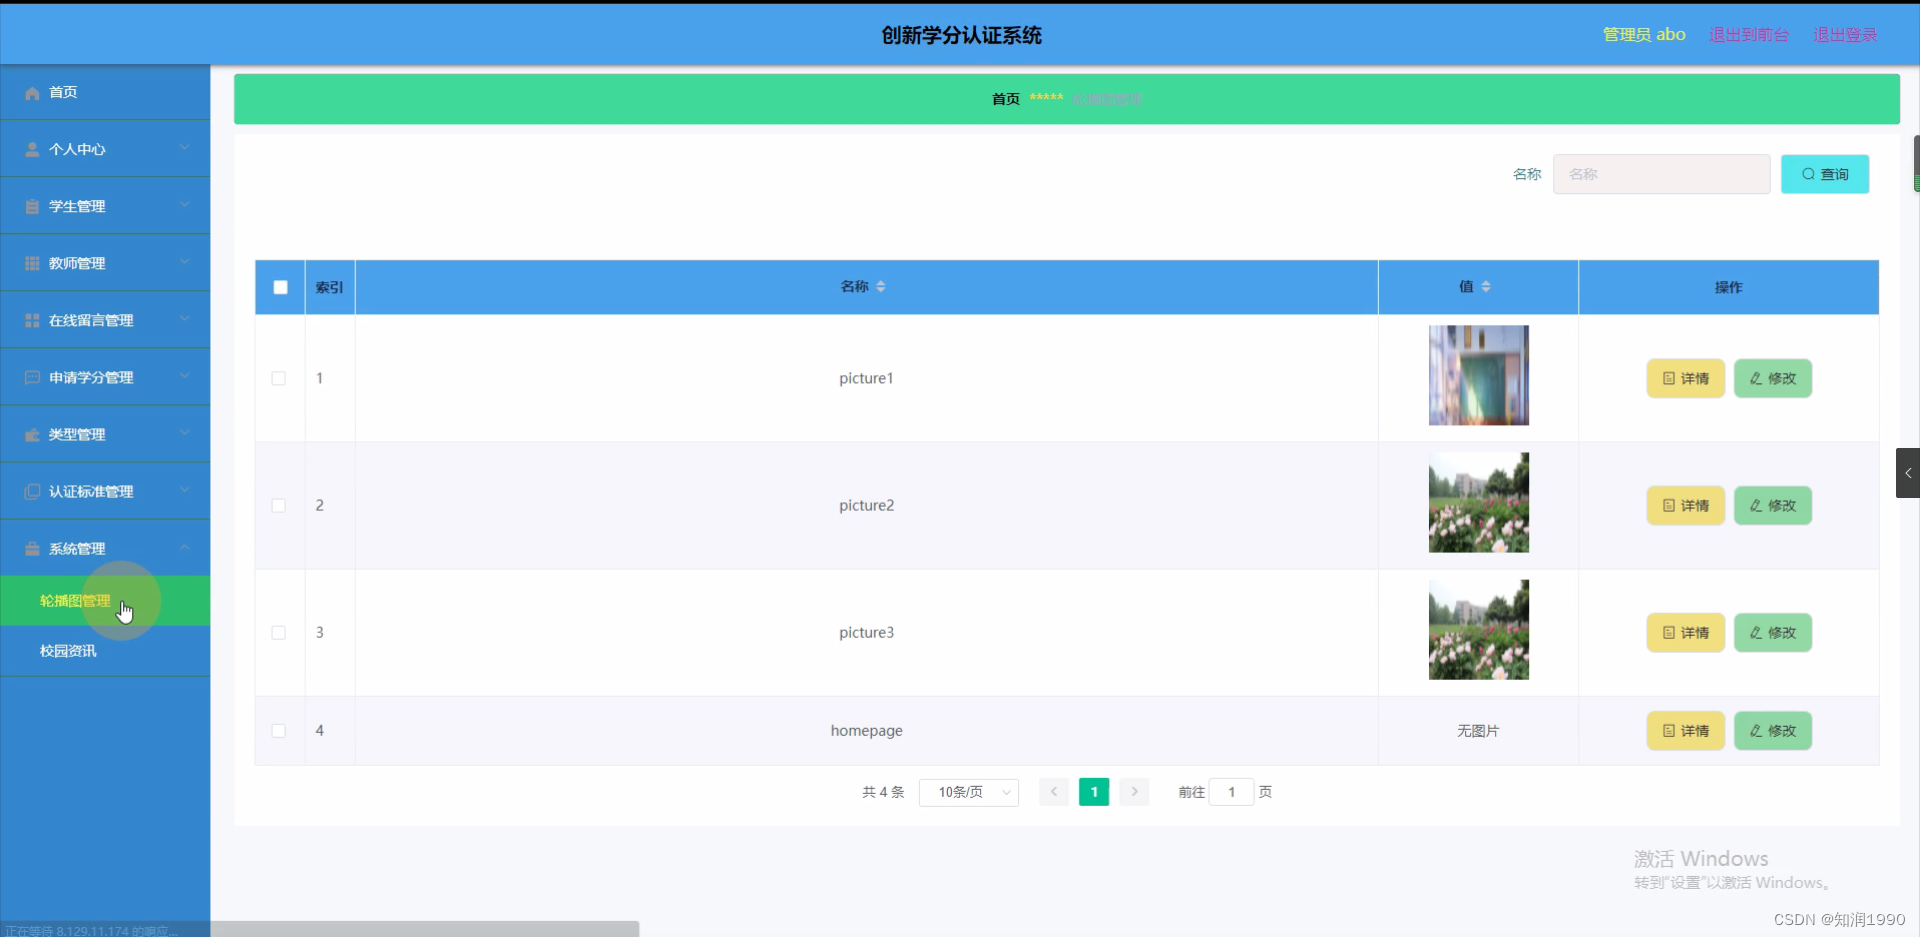This screenshot has width=1920, height=937.
Task: Click the 申请学分管理 sidebar icon
Action: tap(31, 377)
